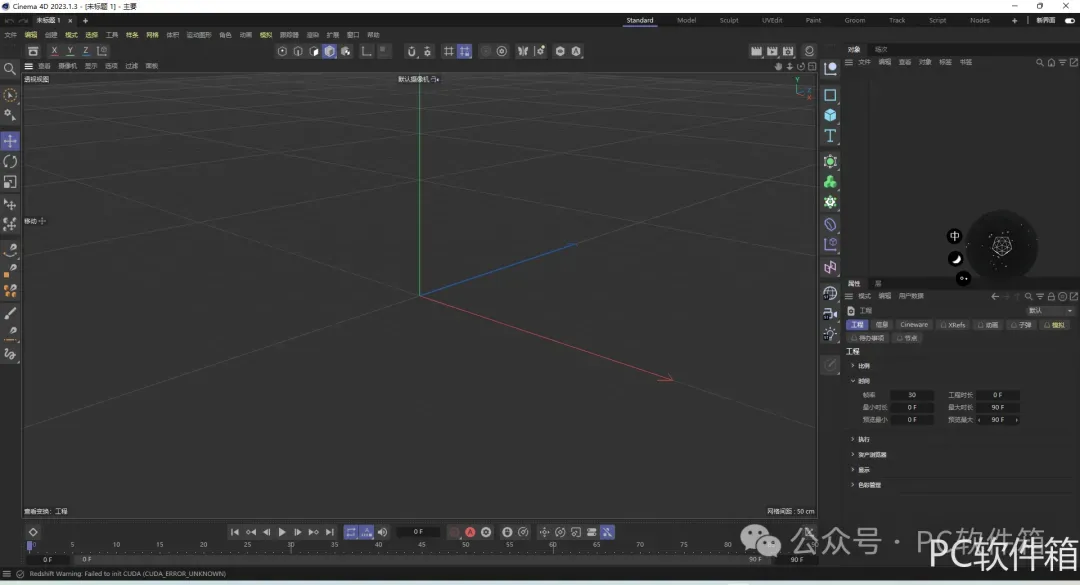Open the green MoGraph cloner icon

click(x=831, y=182)
